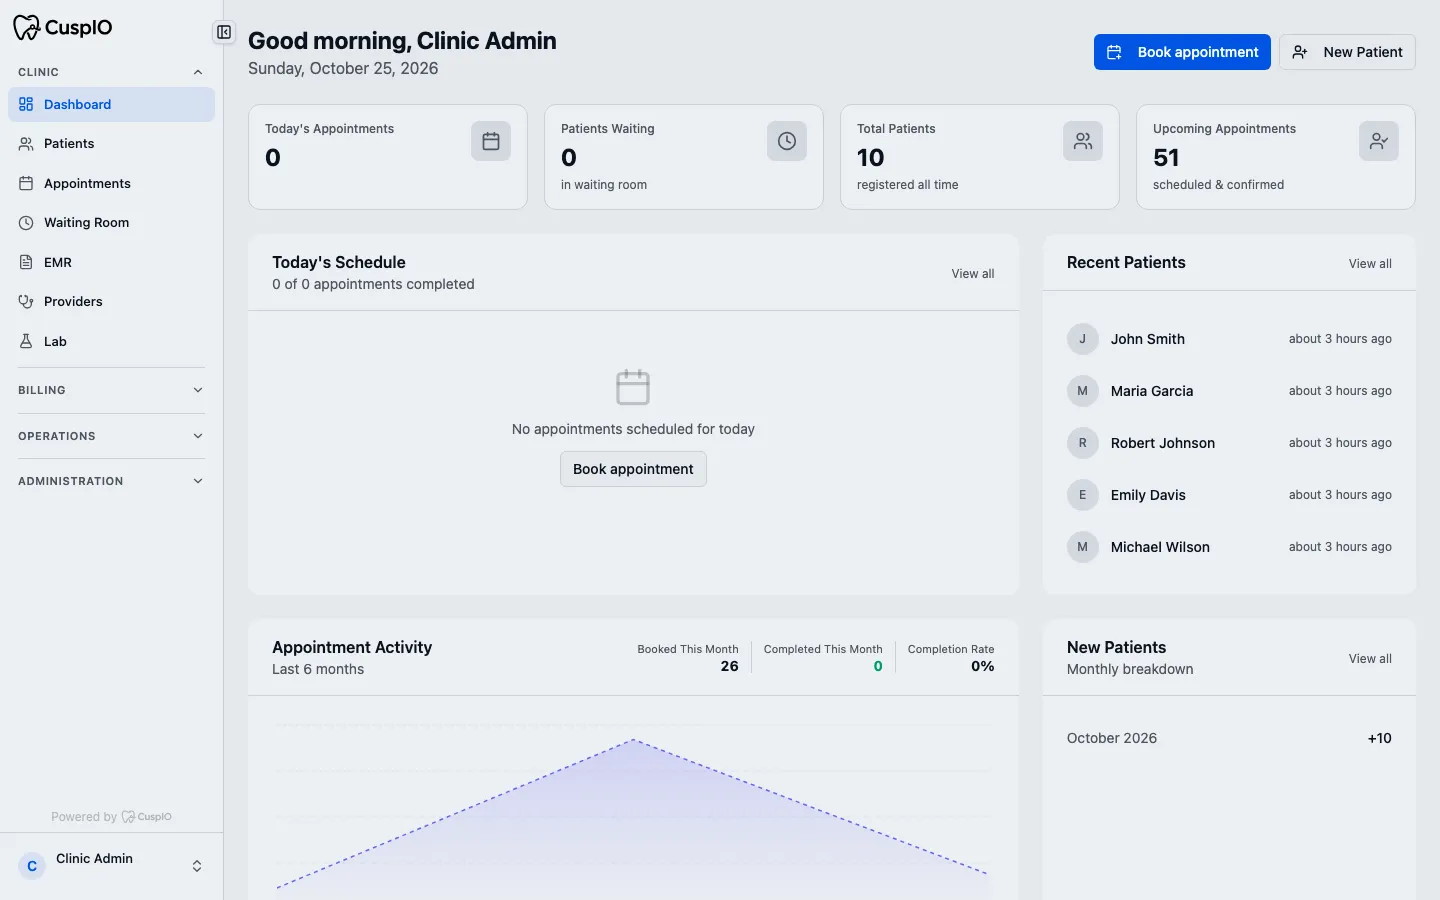
Task: Click calendar icon in Today's Appointments card
Action: (x=491, y=141)
